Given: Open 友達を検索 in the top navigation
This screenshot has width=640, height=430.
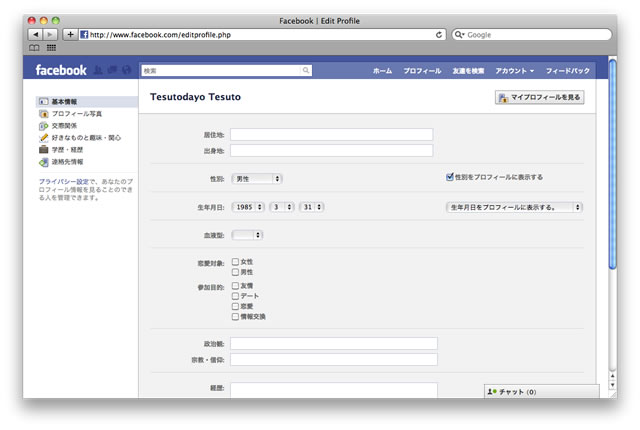Looking at the screenshot, I should point(468,71).
